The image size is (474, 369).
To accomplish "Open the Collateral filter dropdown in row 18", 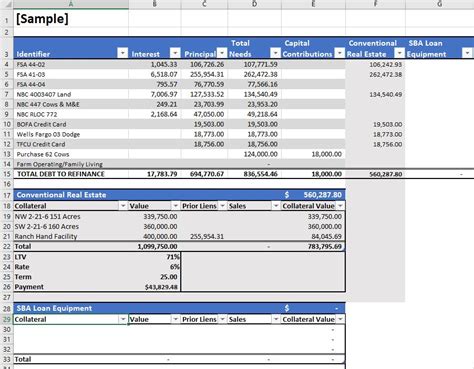I will pos(123,206).
